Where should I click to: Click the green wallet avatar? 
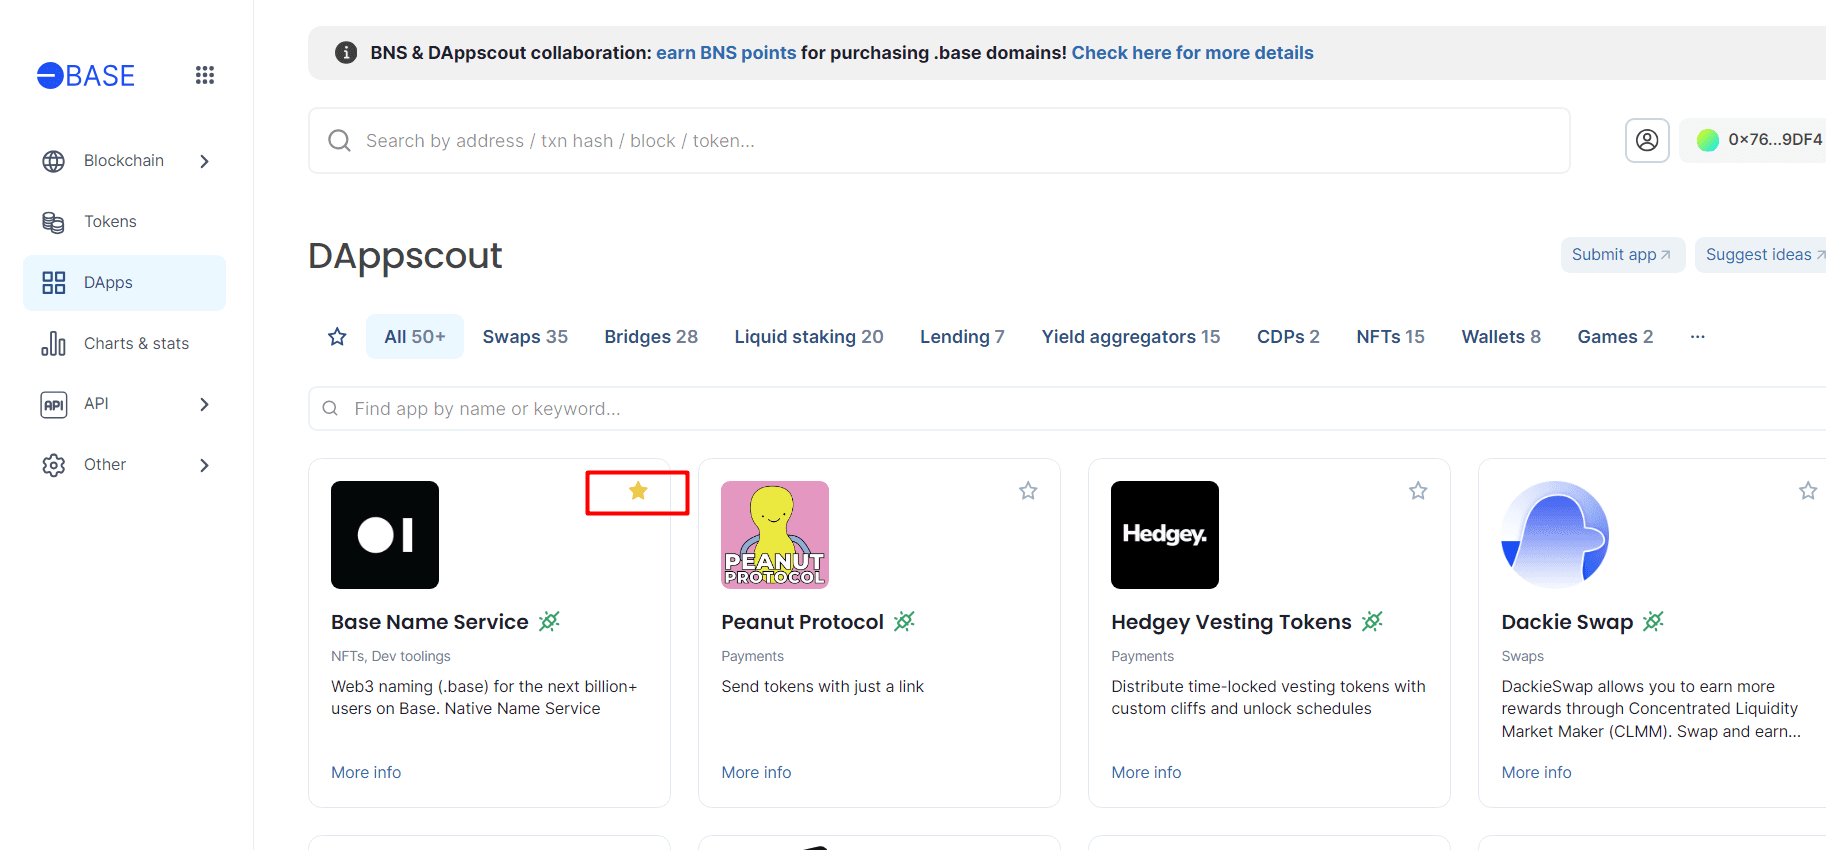1708,140
